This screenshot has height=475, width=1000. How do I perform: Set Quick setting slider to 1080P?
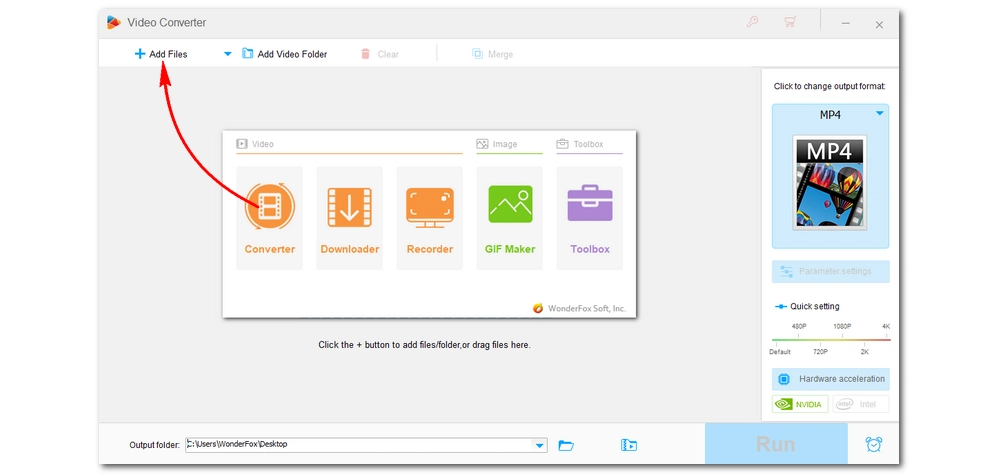tap(841, 340)
